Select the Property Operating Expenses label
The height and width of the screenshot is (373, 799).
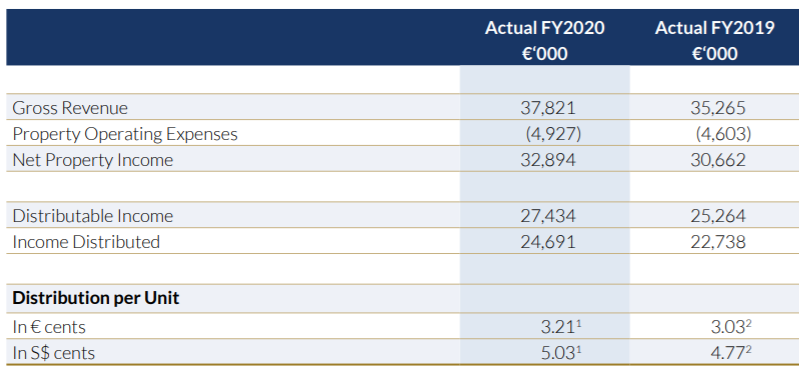coord(125,134)
